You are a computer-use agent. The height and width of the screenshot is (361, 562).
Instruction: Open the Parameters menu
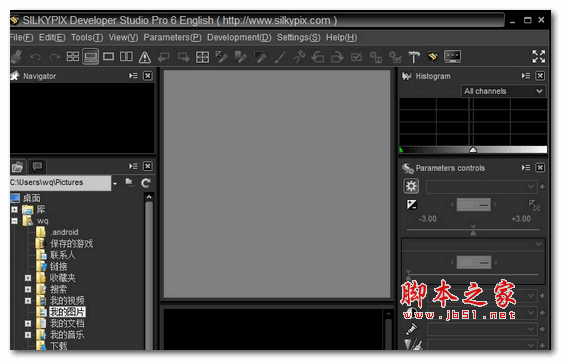click(172, 38)
